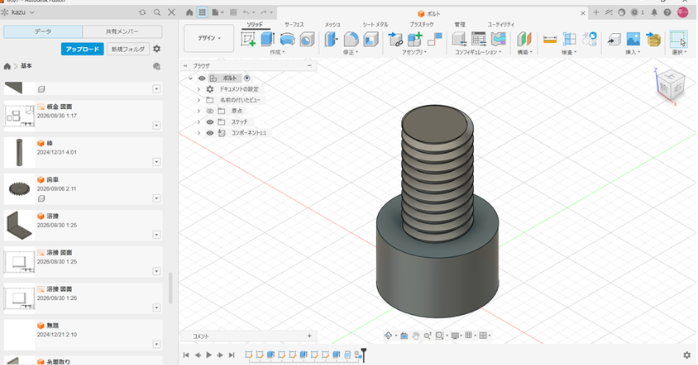
Task: Expand the 原点 tree node
Action: pos(199,111)
